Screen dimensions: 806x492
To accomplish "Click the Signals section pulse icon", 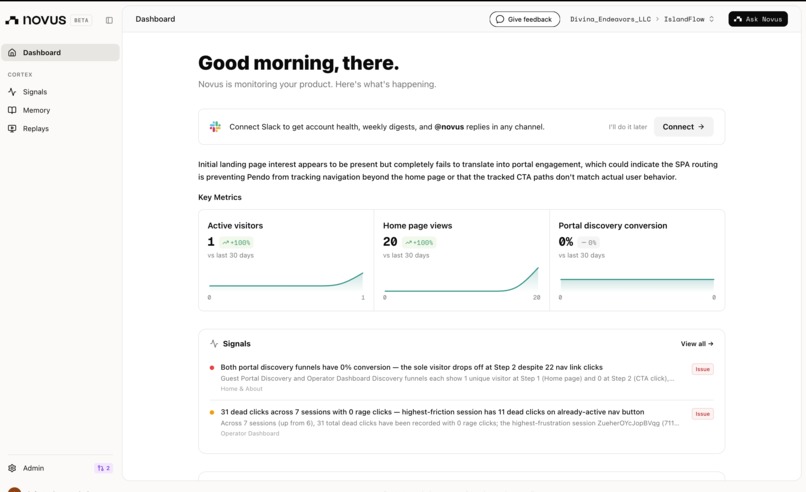I will pyautogui.click(x=214, y=343).
